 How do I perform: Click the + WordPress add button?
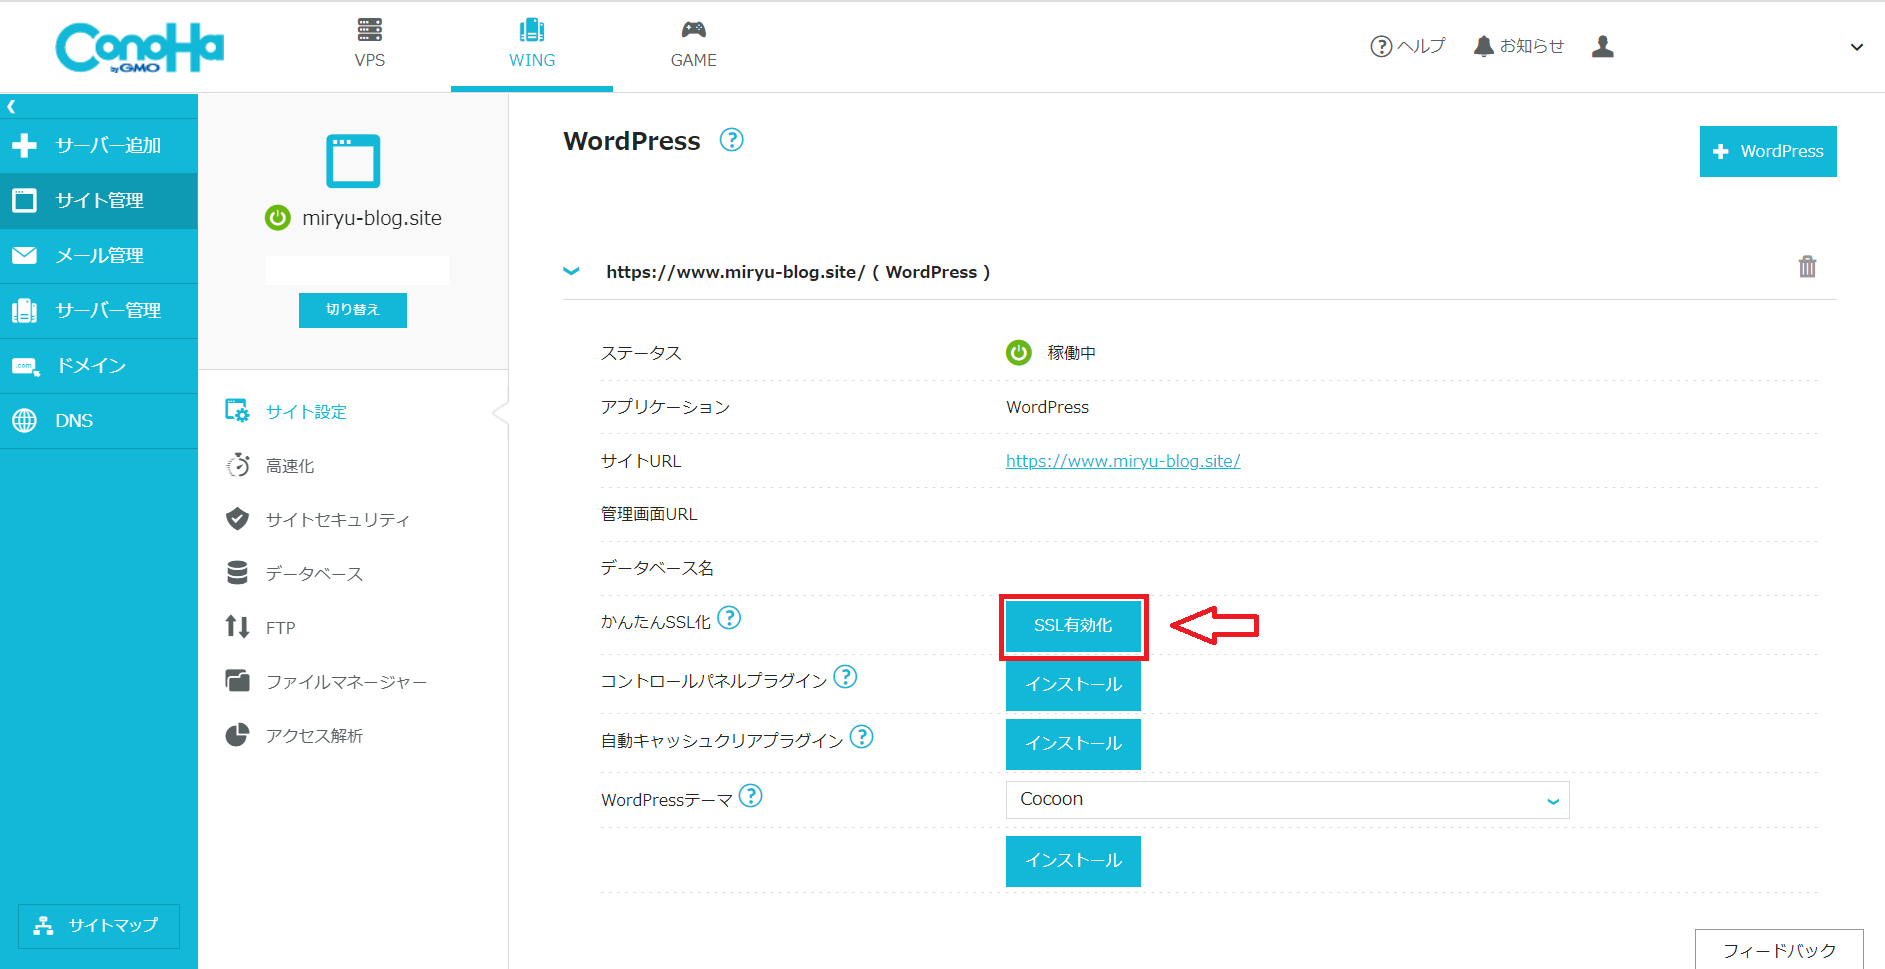coord(1768,151)
